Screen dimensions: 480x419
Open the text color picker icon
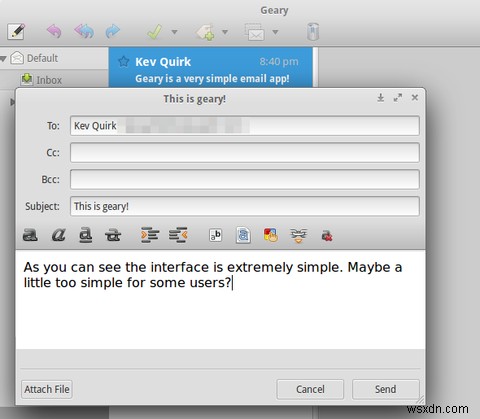coord(271,235)
